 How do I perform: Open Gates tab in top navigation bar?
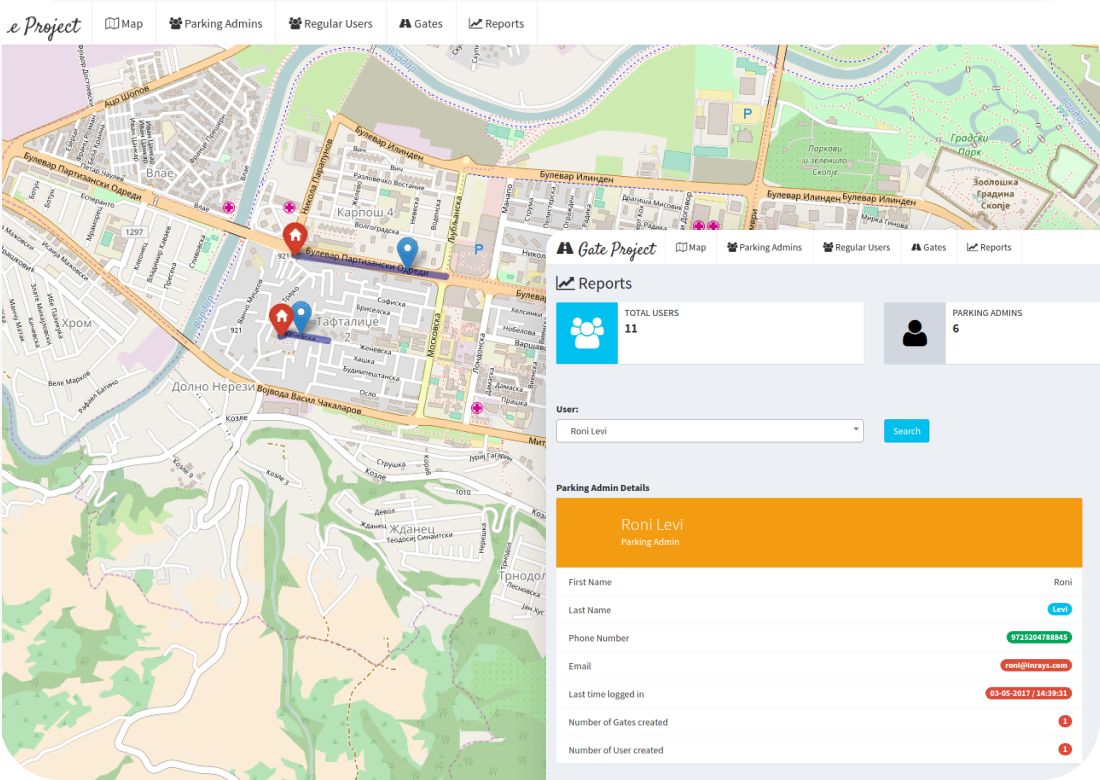(x=420, y=23)
